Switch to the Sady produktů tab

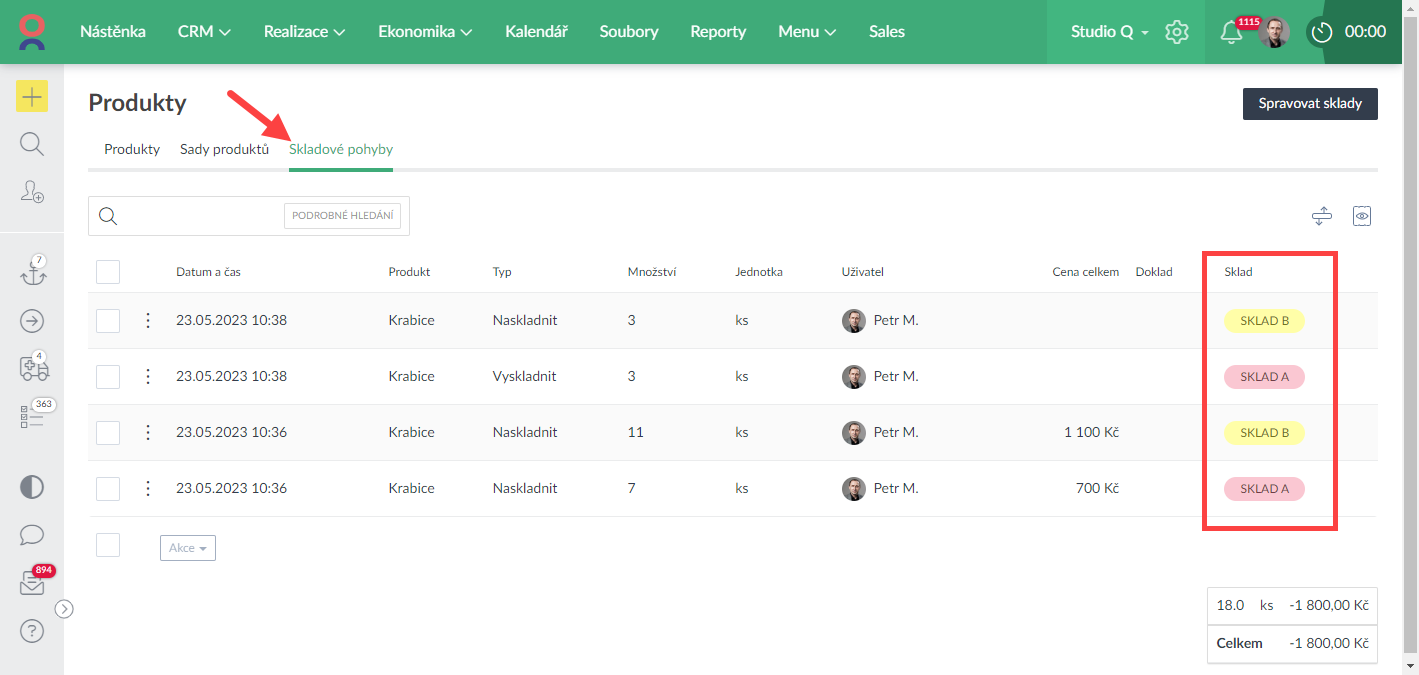coord(224,149)
